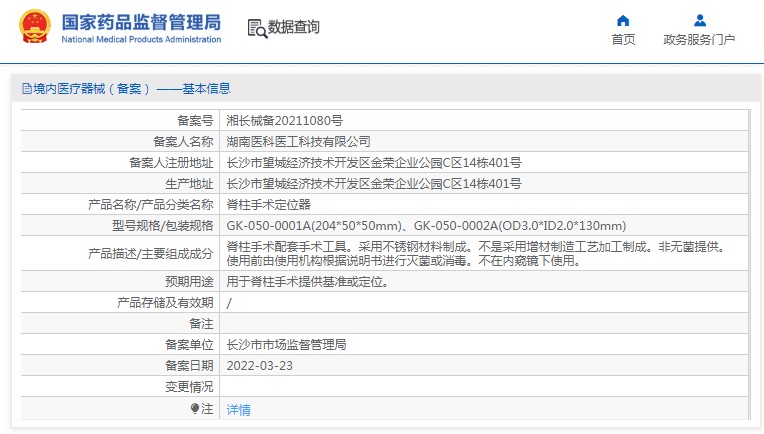
Task: Click the 生产地址 row label
Action: (x=189, y=183)
